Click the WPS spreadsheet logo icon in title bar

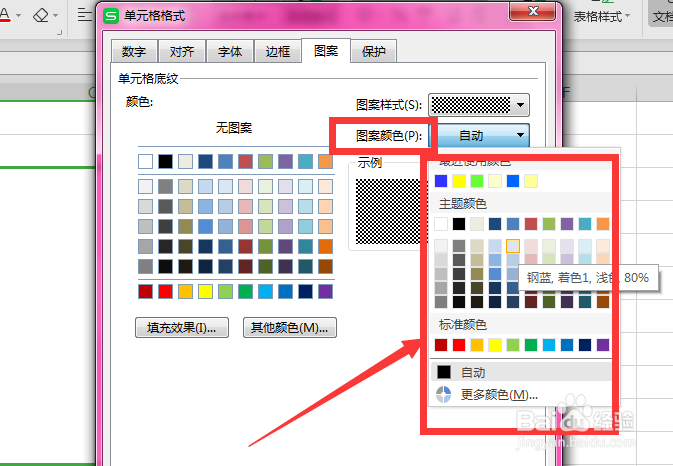coord(111,16)
